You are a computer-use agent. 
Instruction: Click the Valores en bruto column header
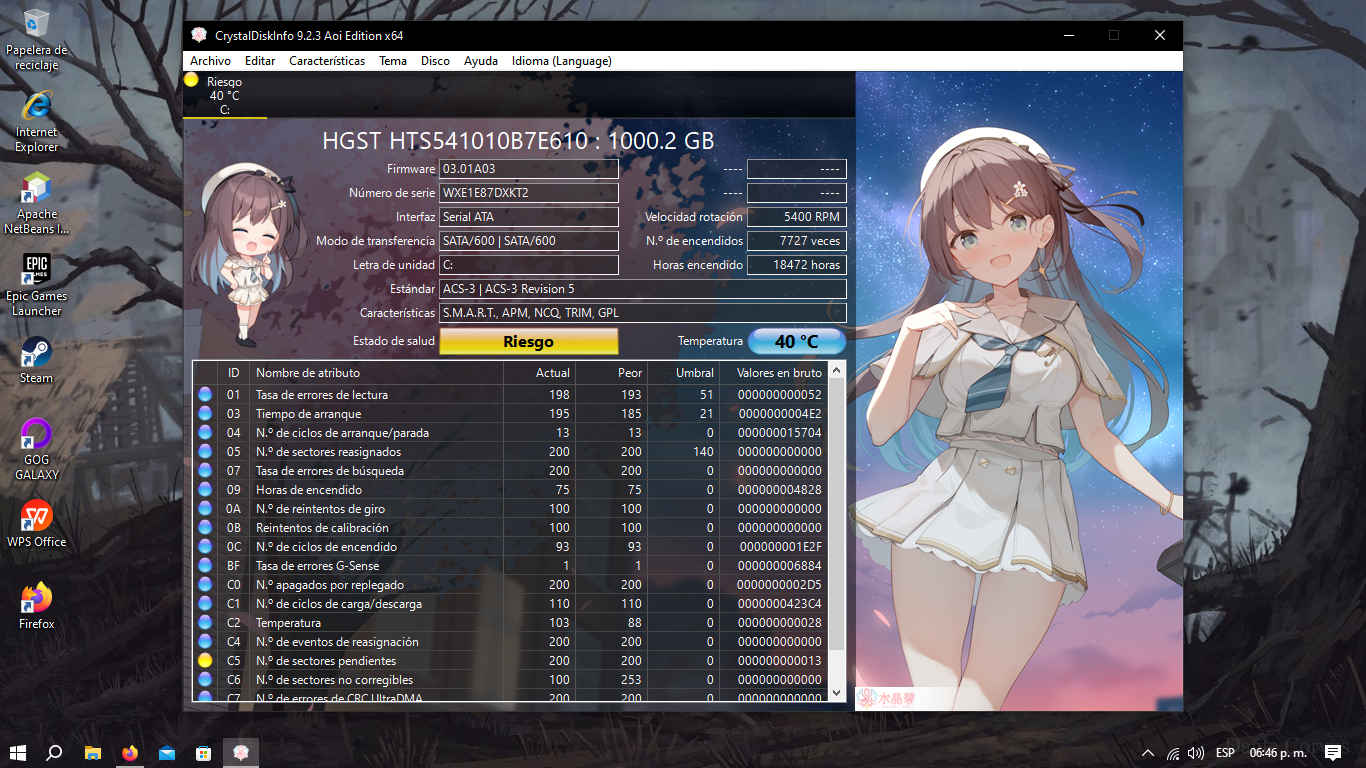(x=778, y=373)
